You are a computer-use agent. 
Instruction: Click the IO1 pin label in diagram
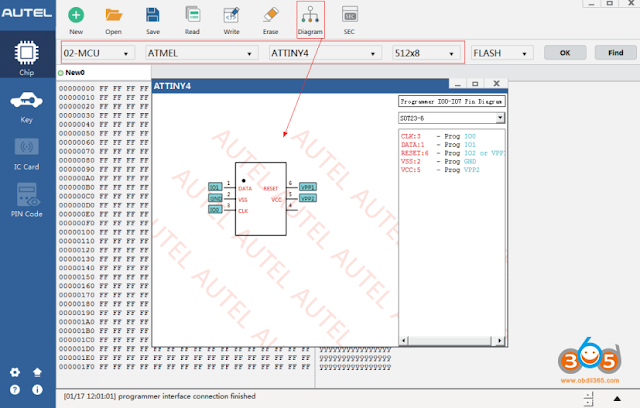point(215,187)
